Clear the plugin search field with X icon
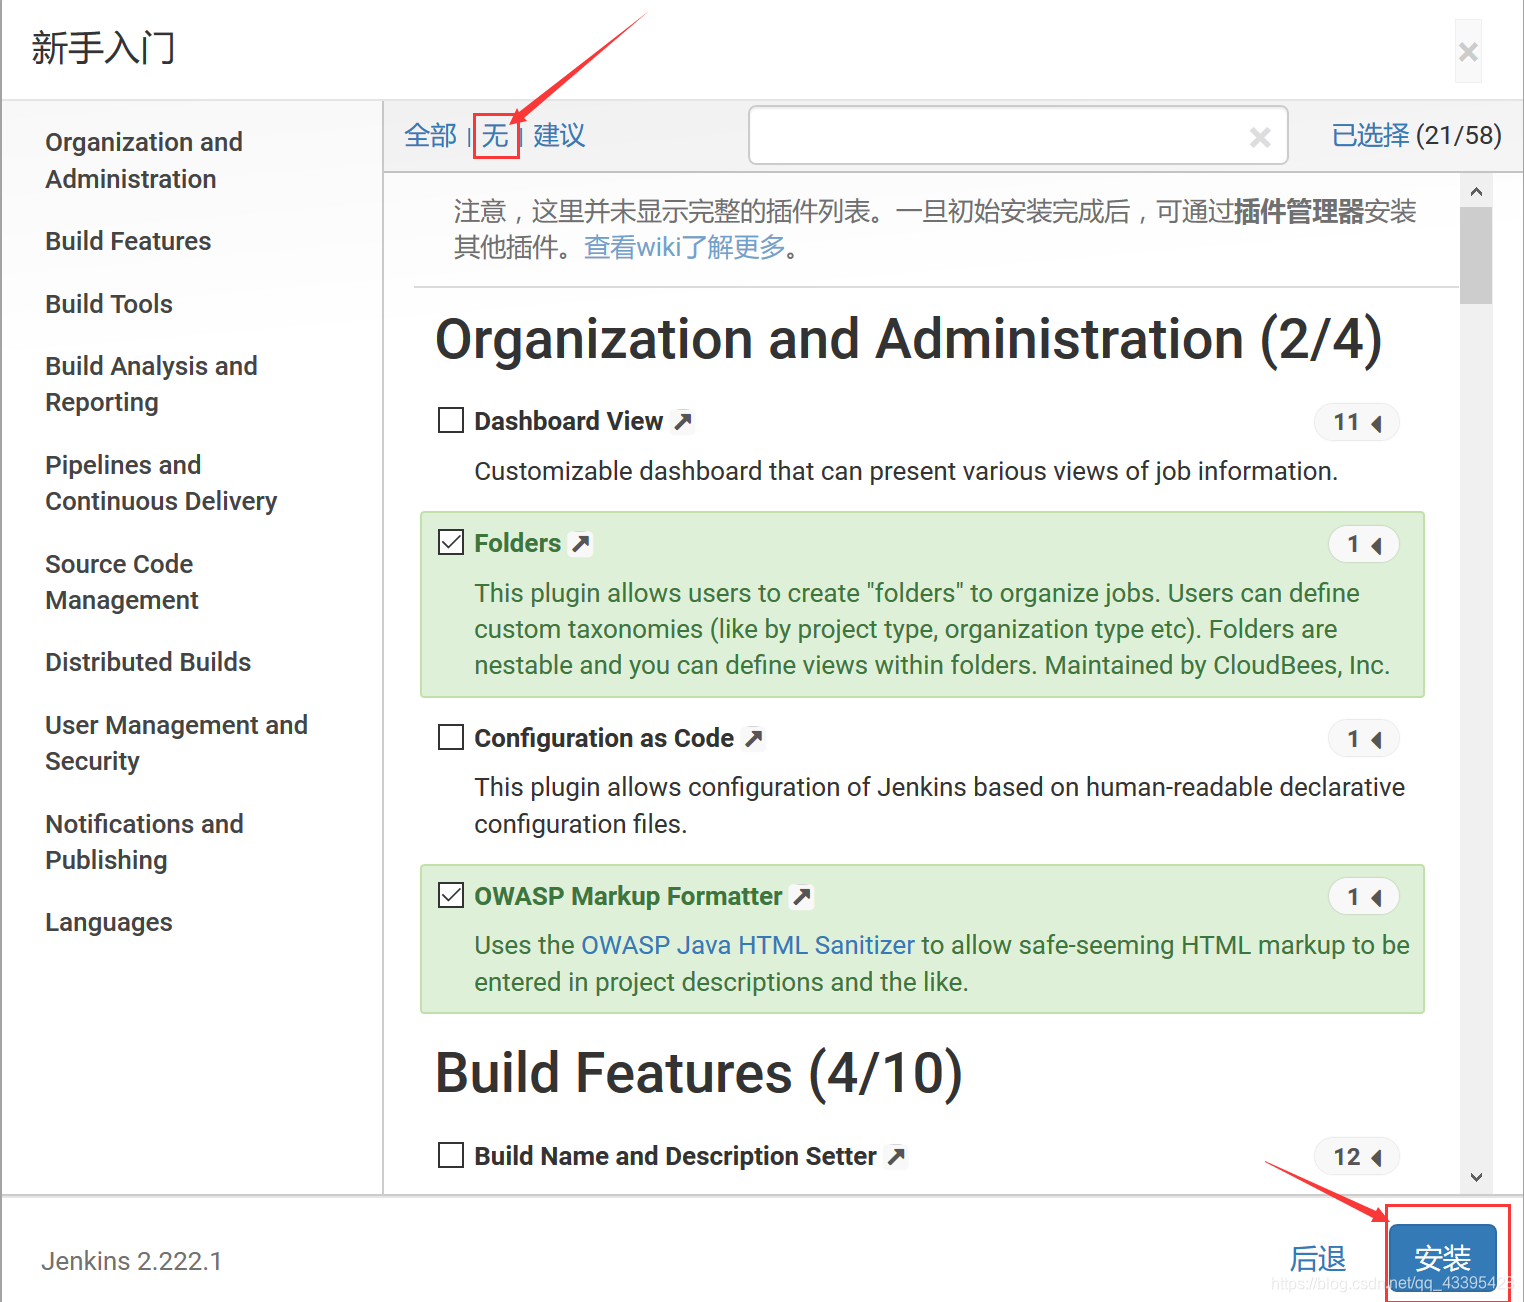1524x1302 pixels. tap(1260, 137)
